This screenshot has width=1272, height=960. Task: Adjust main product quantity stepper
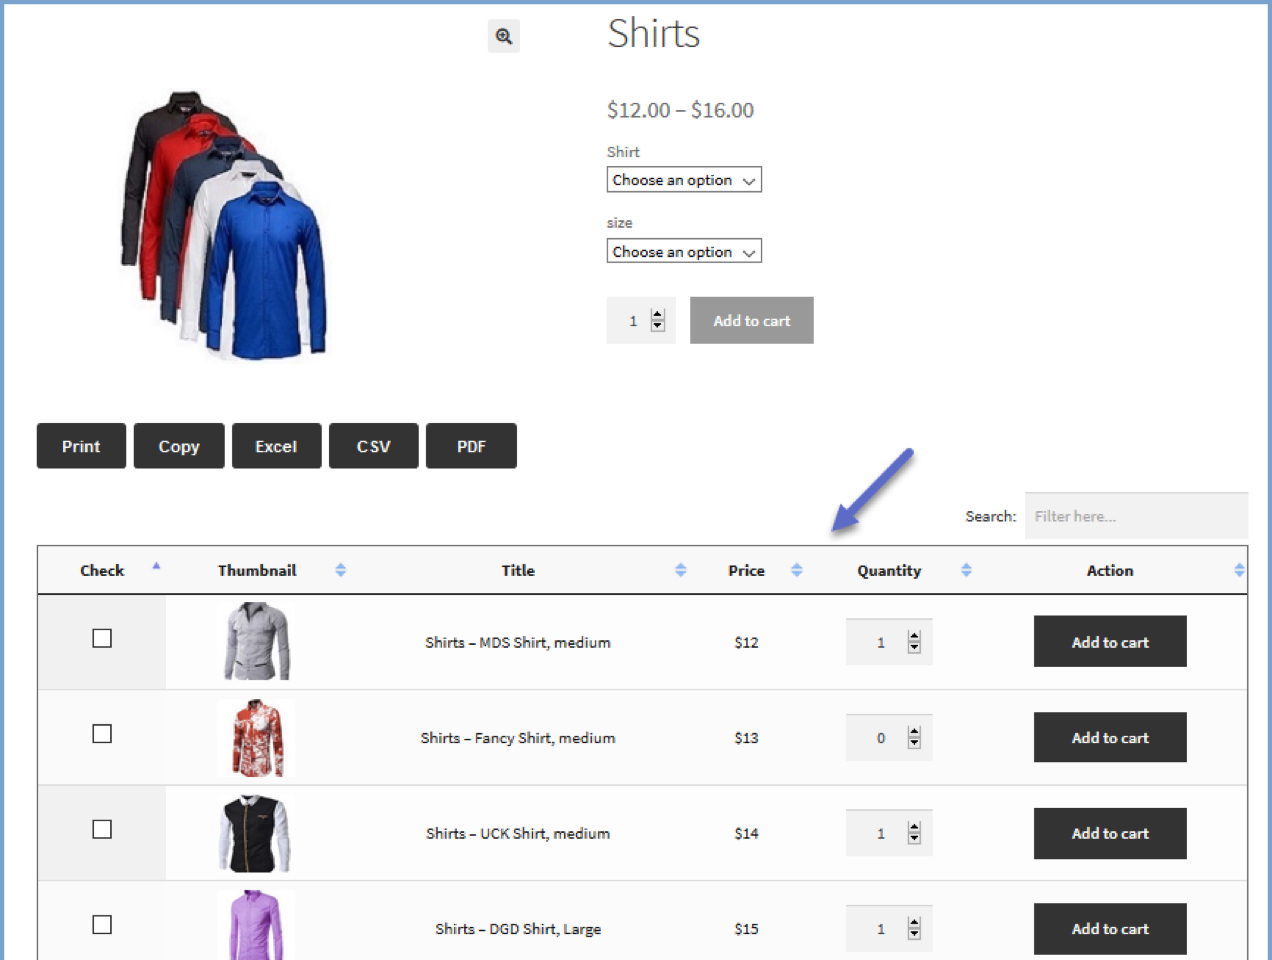pyautogui.click(x=657, y=320)
